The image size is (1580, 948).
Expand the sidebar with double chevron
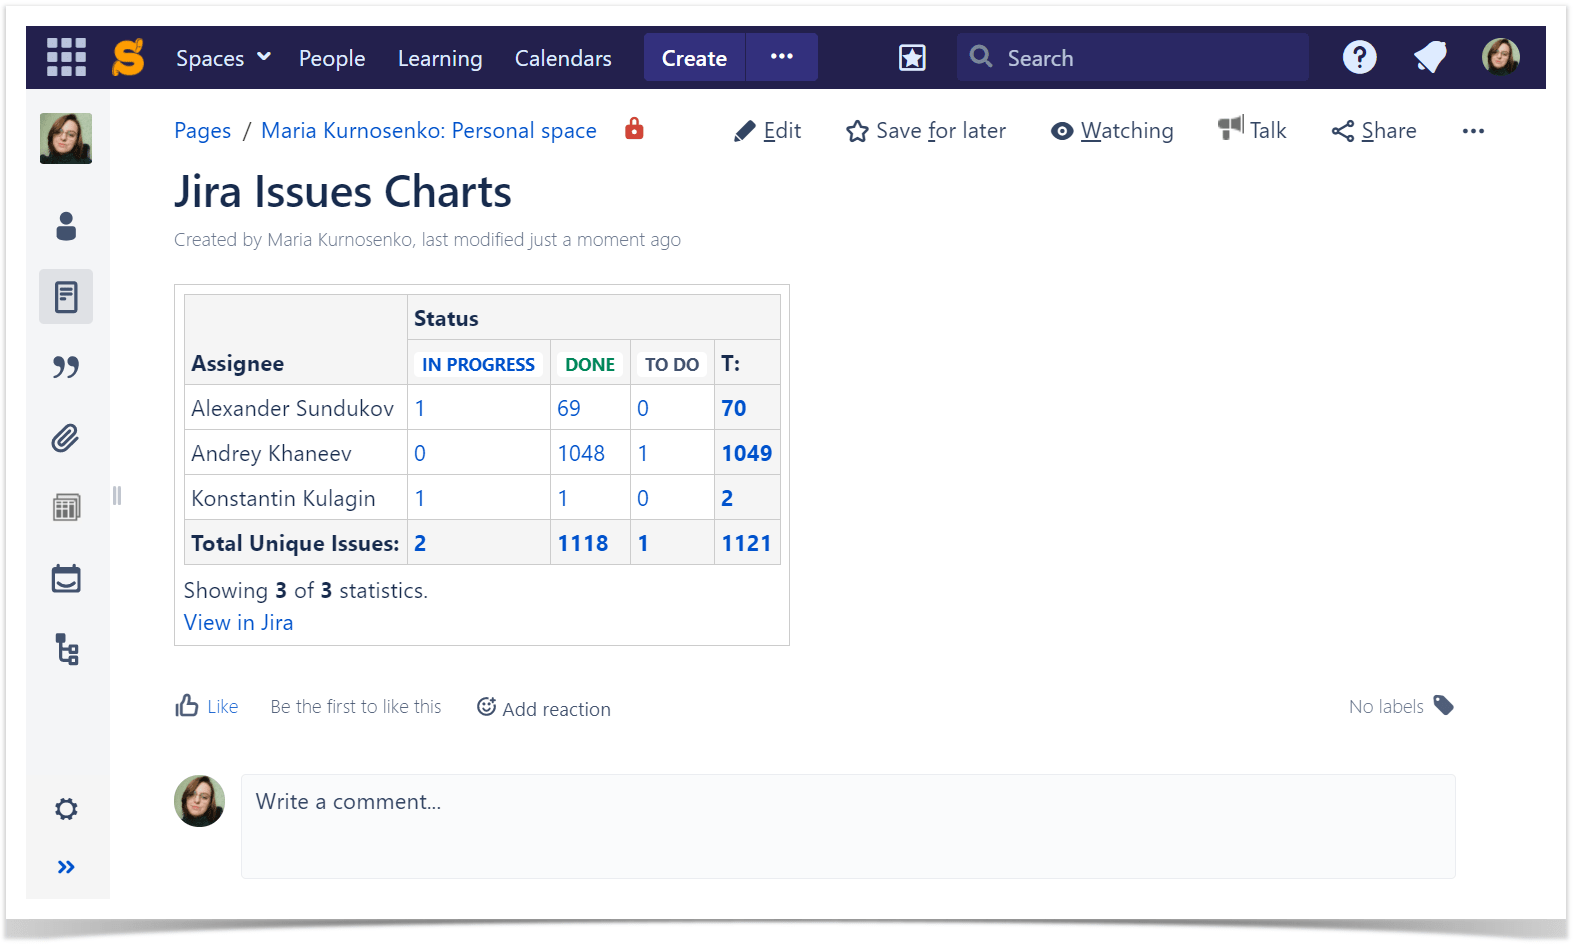[x=66, y=867]
